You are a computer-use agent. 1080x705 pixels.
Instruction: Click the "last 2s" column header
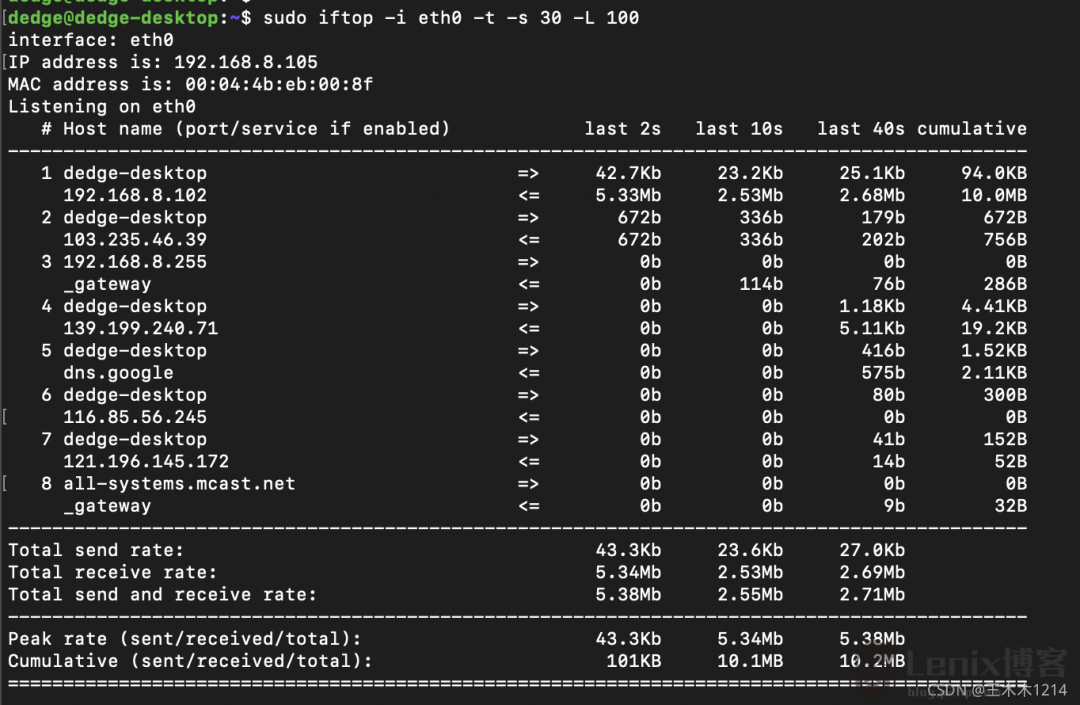click(622, 128)
